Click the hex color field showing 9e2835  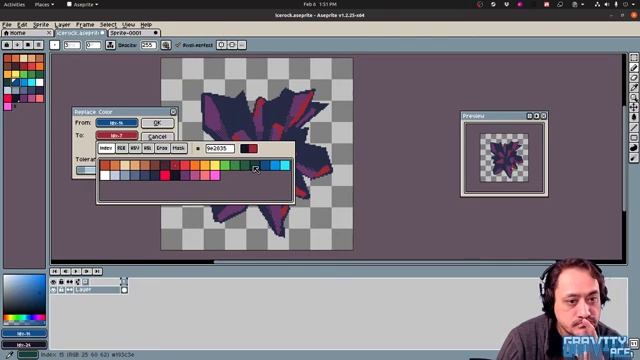(x=220, y=149)
